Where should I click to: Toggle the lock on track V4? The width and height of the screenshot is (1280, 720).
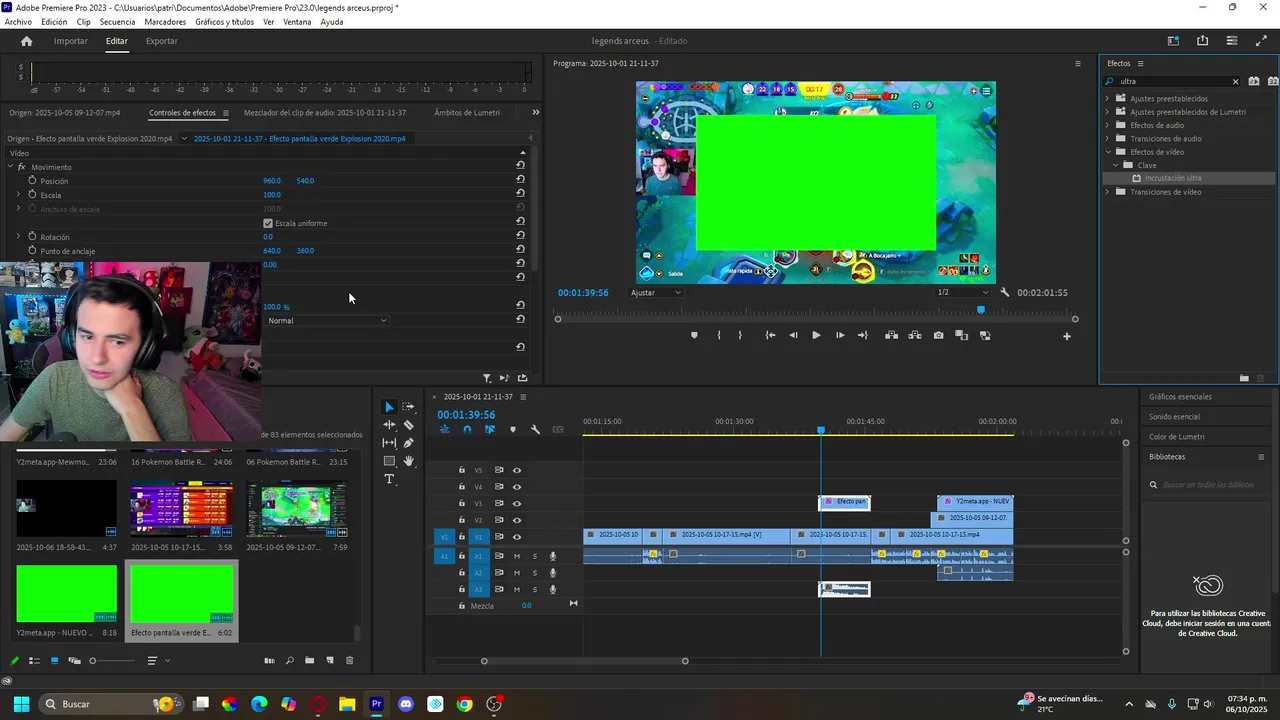(x=461, y=487)
